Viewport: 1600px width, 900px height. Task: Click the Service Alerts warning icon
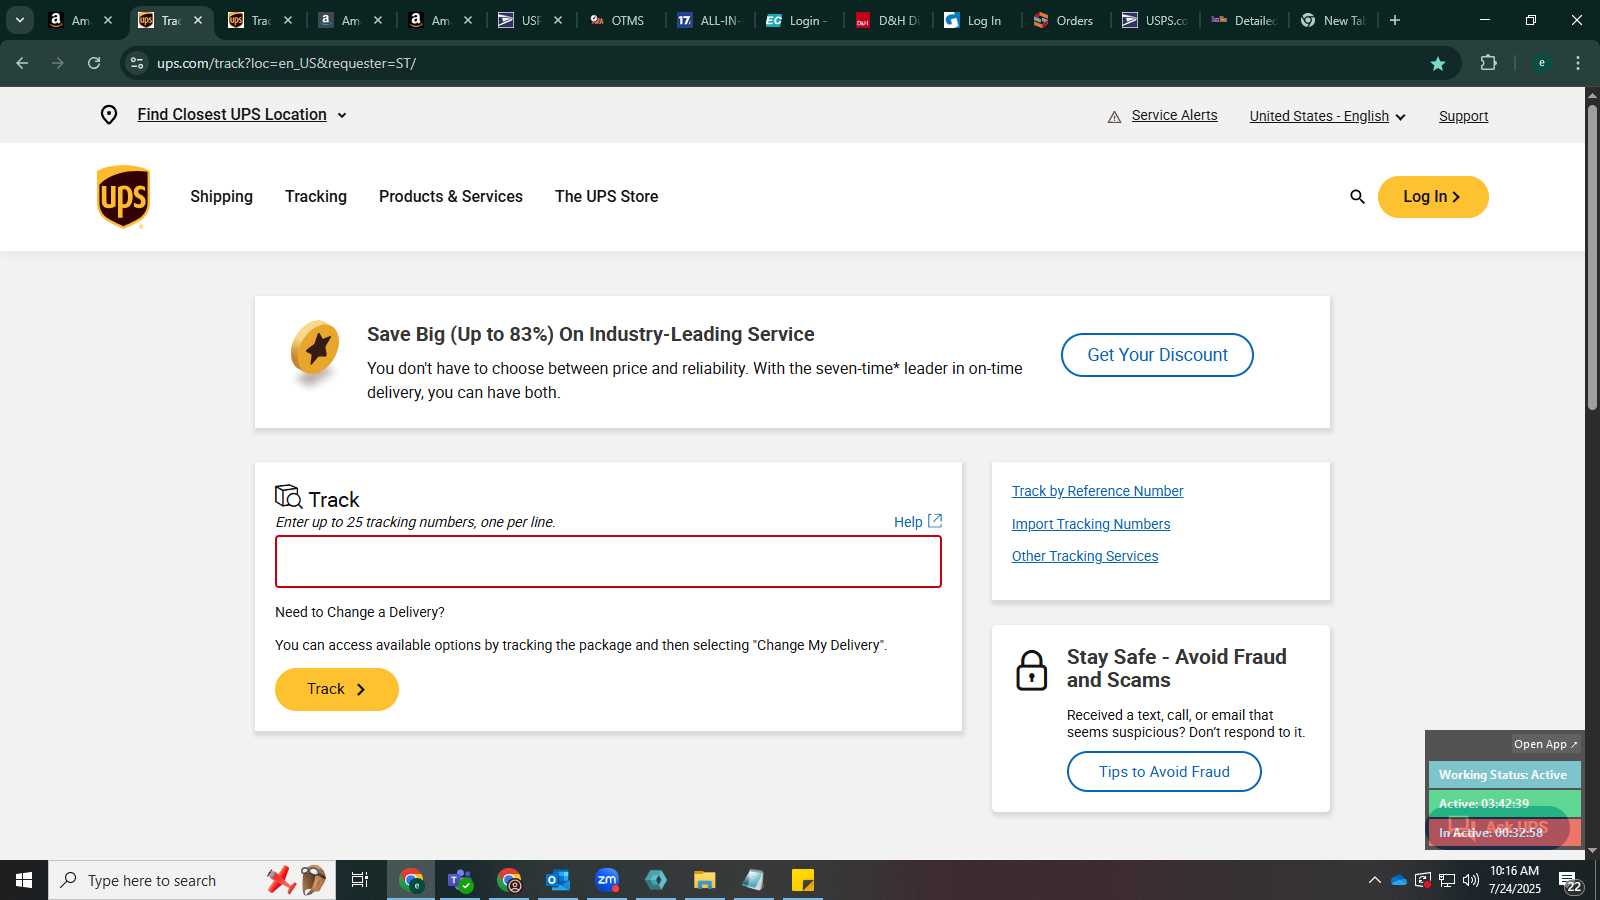1114,117
